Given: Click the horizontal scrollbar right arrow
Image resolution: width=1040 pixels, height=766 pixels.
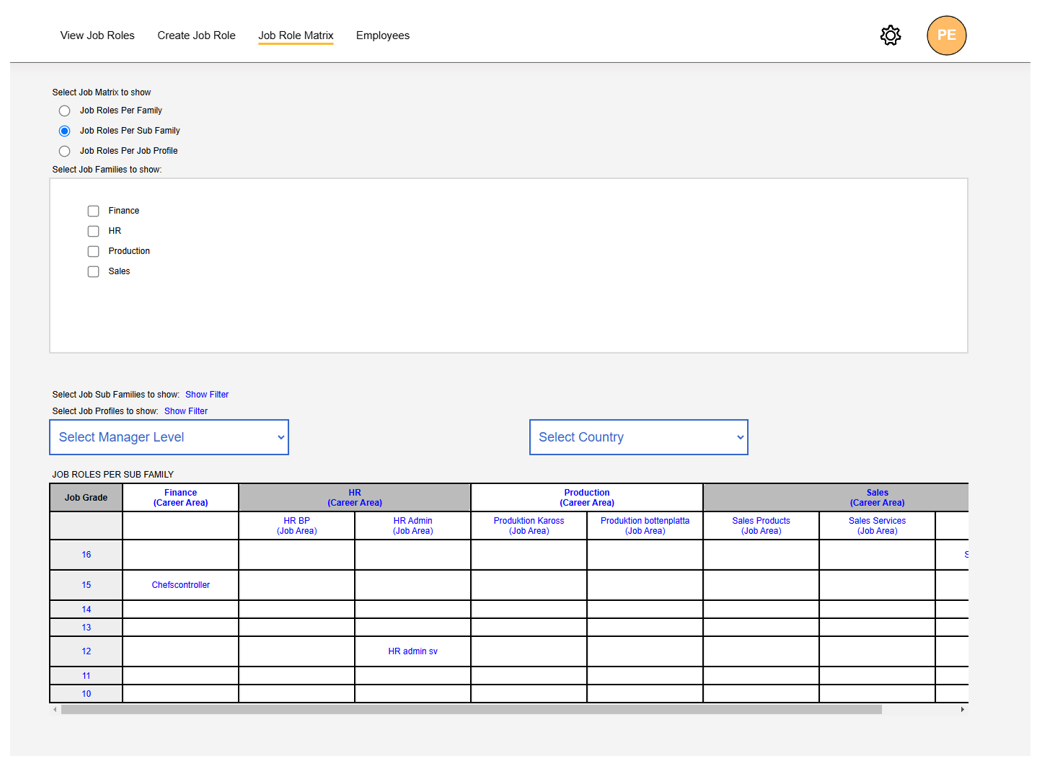Looking at the screenshot, I should click(962, 710).
